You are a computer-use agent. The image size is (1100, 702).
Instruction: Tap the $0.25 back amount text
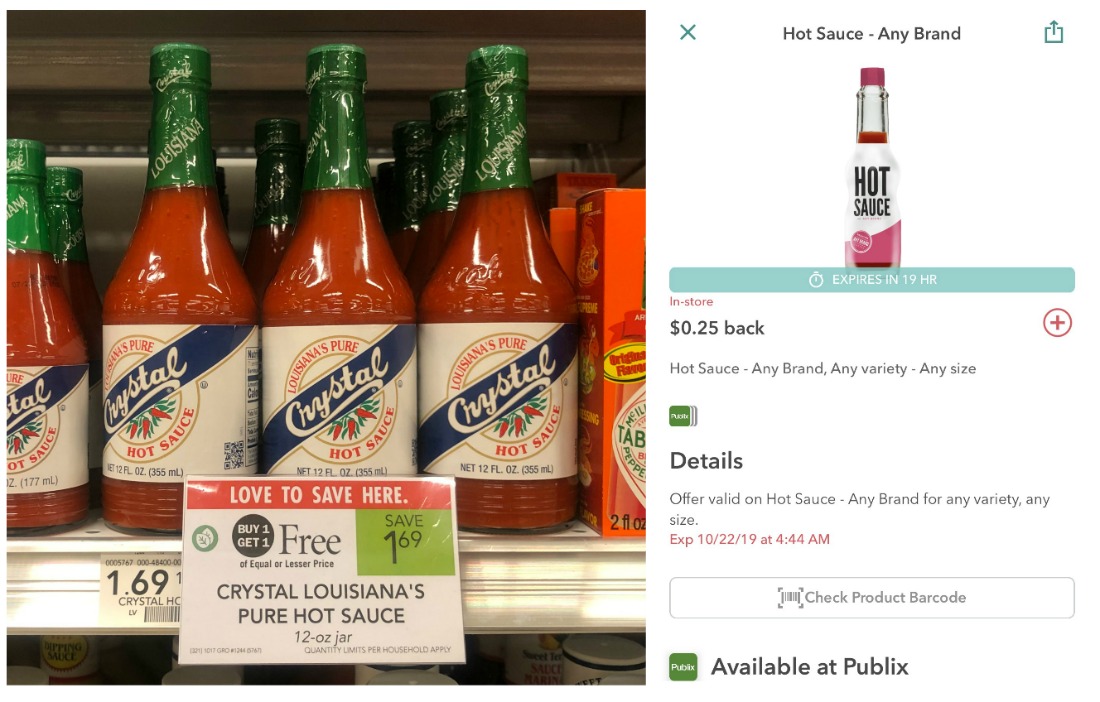coord(716,328)
